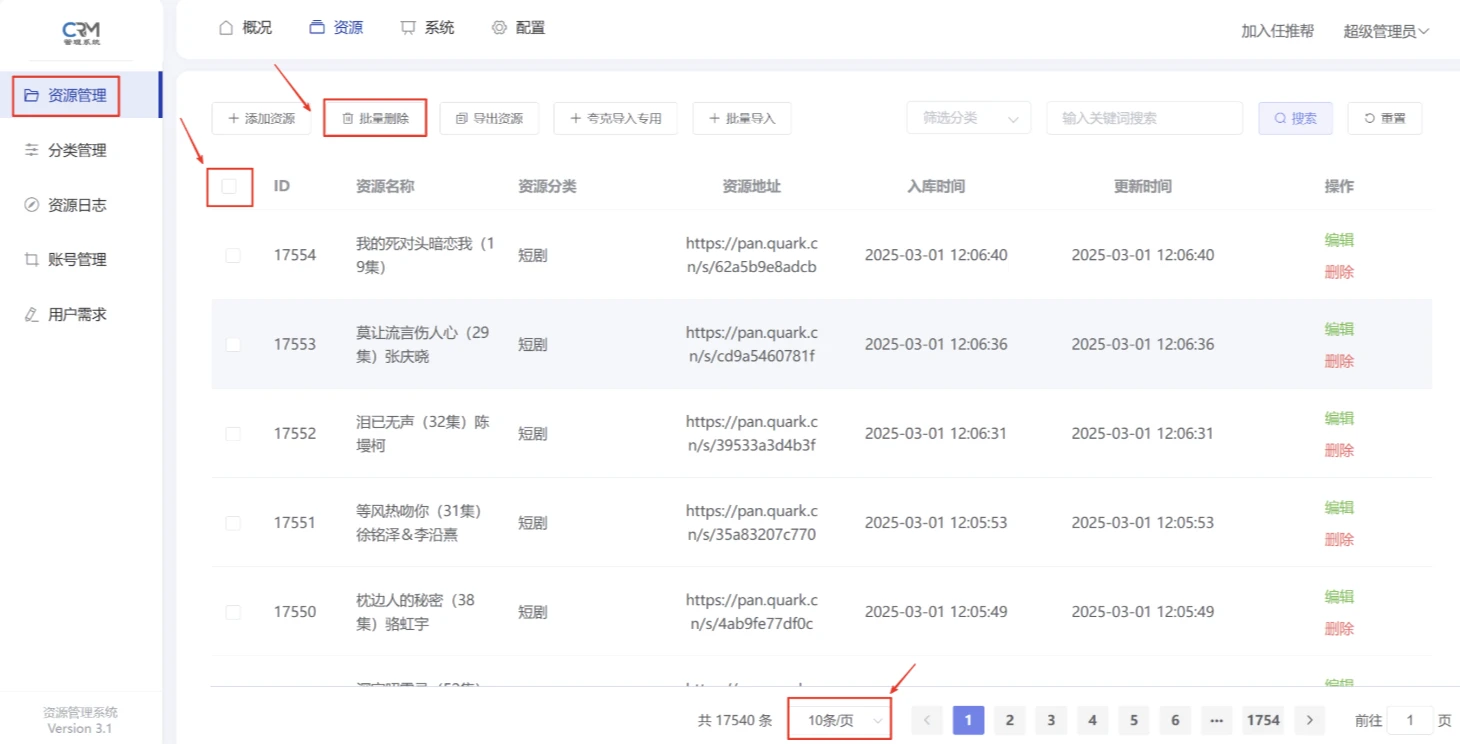Expand the 10条/页 page size dropdown
The height and width of the screenshot is (744, 1460).
[x=839, y=719]
